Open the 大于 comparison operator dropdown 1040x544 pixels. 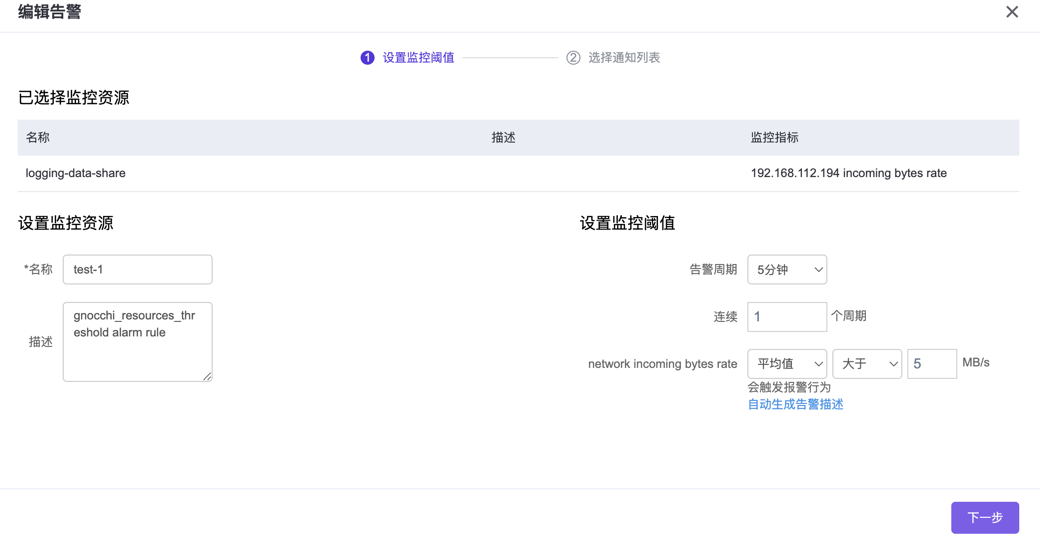[x=867, y=364]
